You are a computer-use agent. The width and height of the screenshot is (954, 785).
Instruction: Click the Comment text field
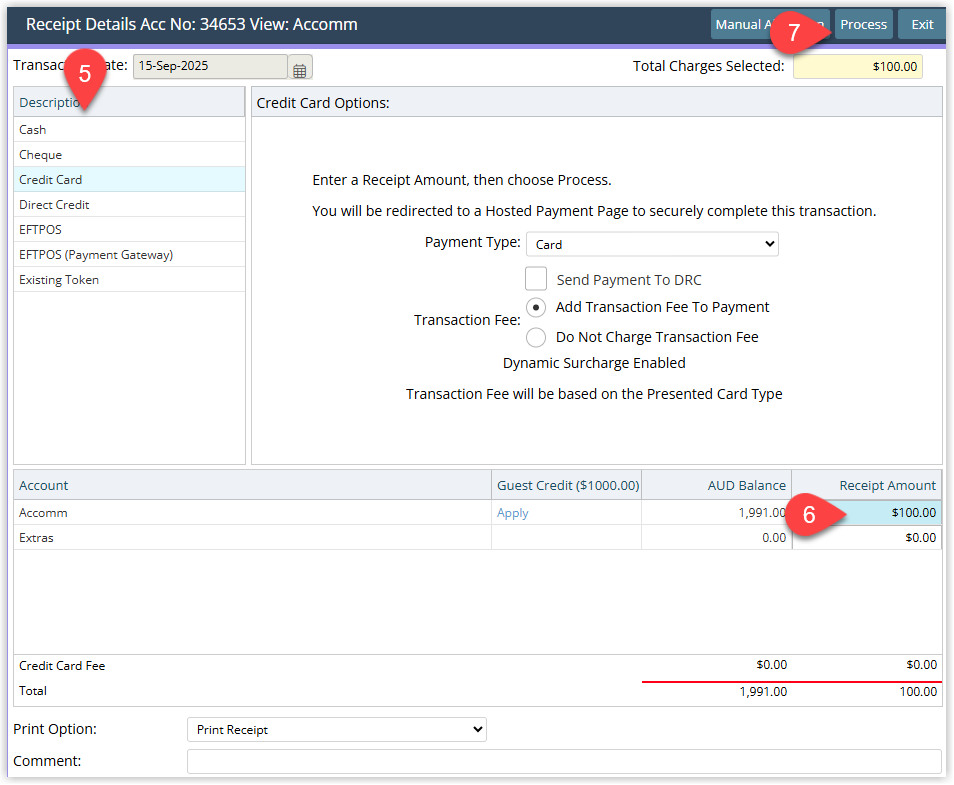pos(564,761)
